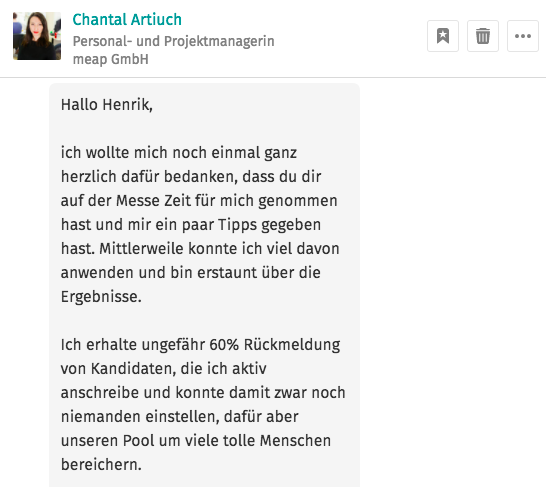Click the 60% figure in the message
Image resolution: width=546 pixels, height=487 pixels.
[224, 345]
